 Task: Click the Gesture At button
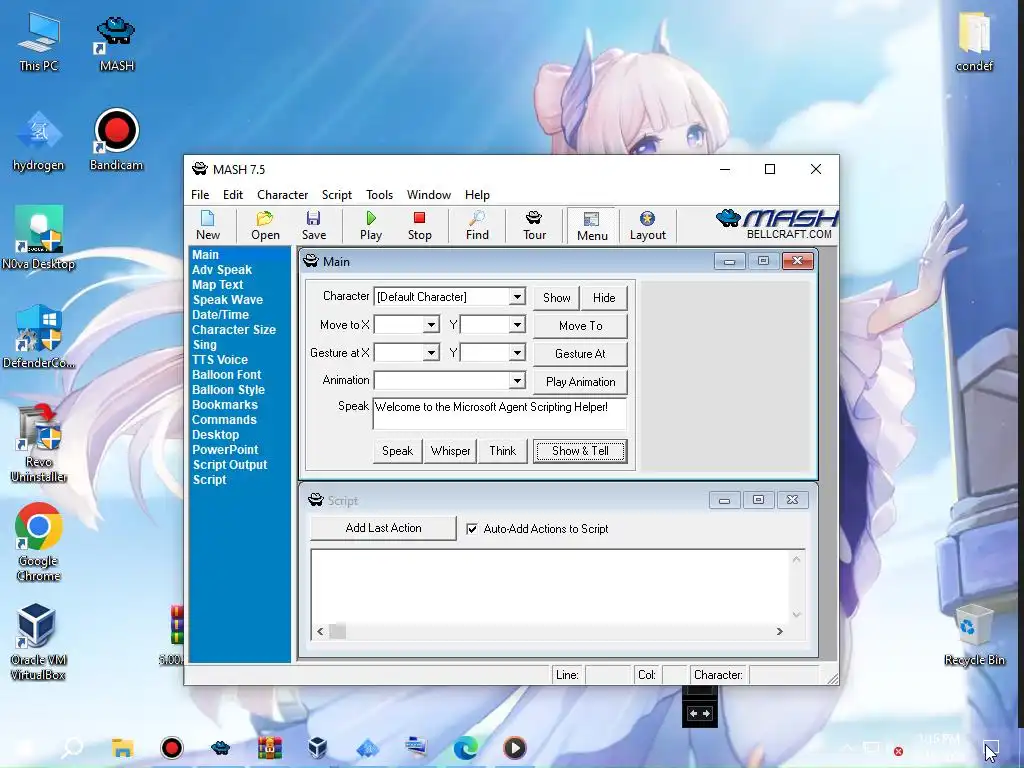pos(580,353)
